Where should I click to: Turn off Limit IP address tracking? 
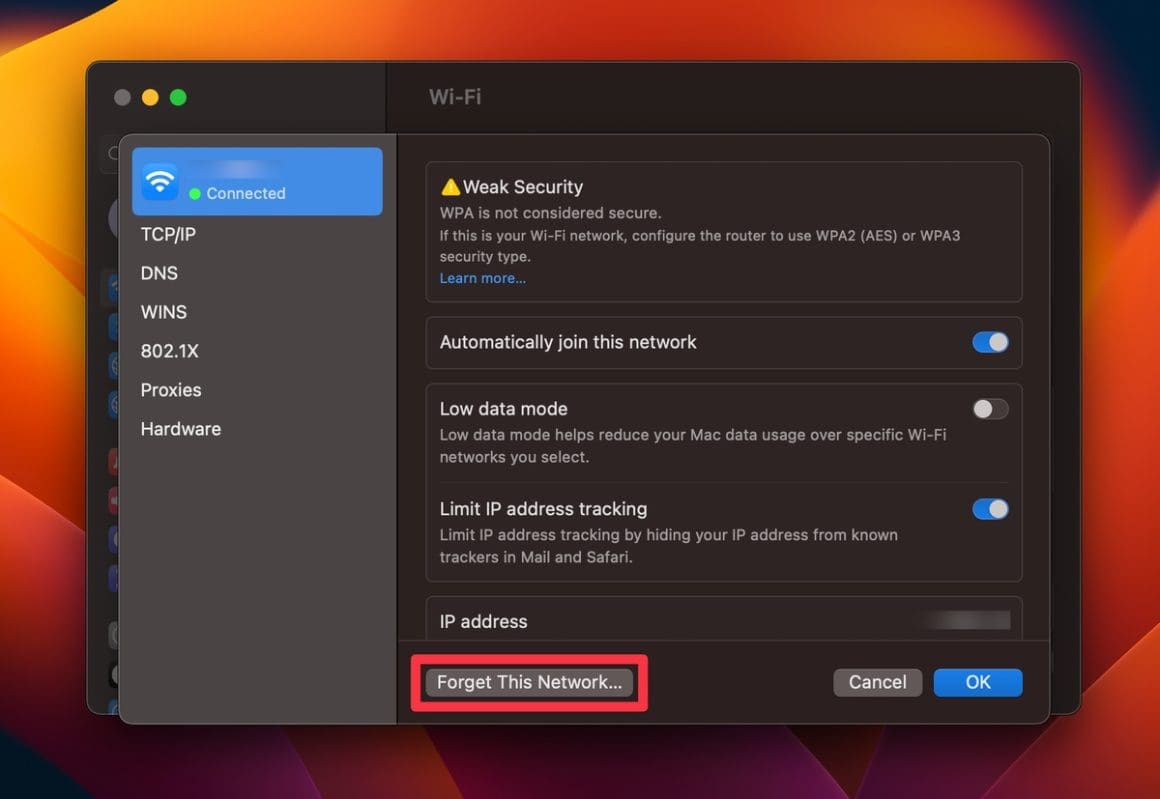990,509
